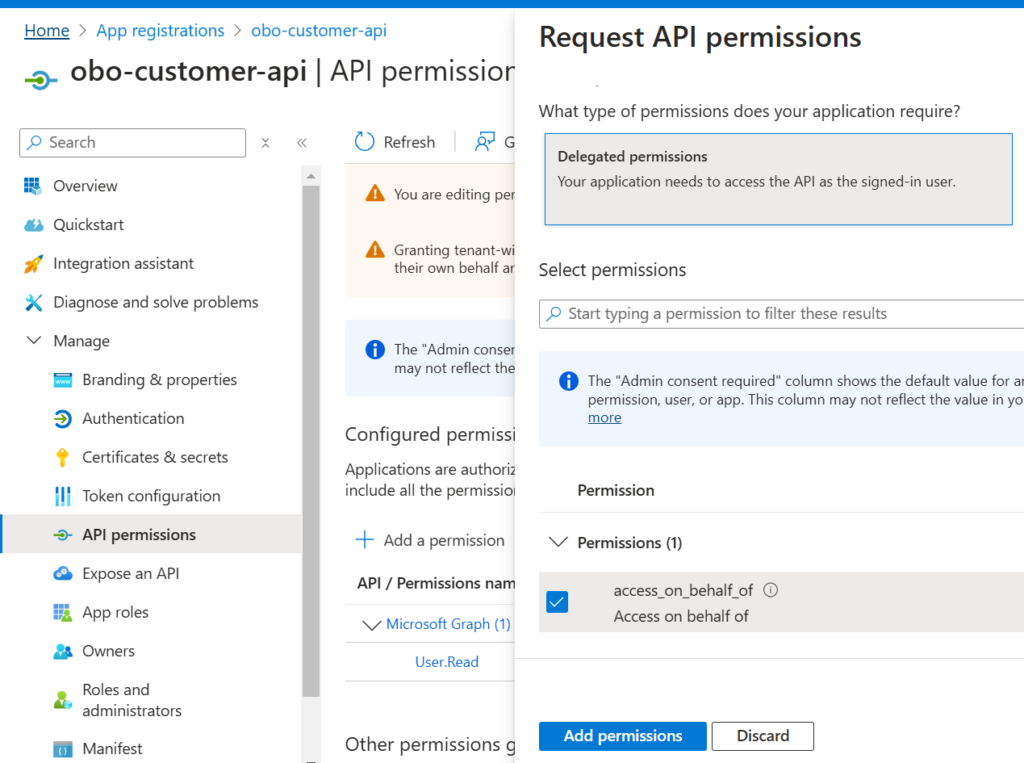Click the Integration assistant rocket icon
The width and height of the screenshot is (1024, 763).
33,264
